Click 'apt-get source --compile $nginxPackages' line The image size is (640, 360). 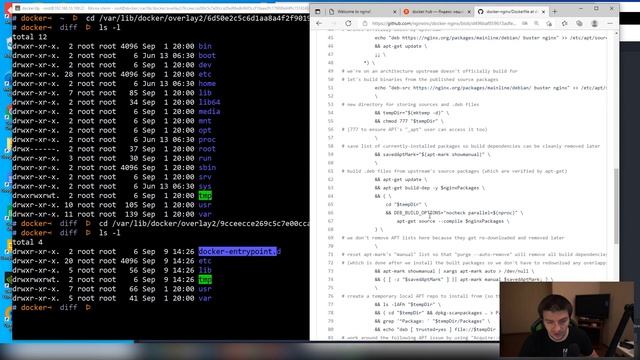click(x=453, y=221)
